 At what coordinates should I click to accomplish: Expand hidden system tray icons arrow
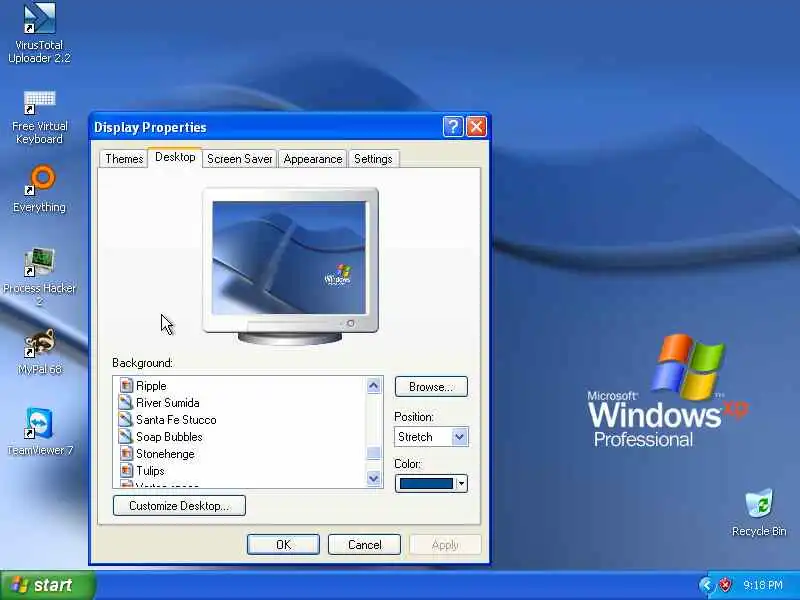(x=707, y=585)
